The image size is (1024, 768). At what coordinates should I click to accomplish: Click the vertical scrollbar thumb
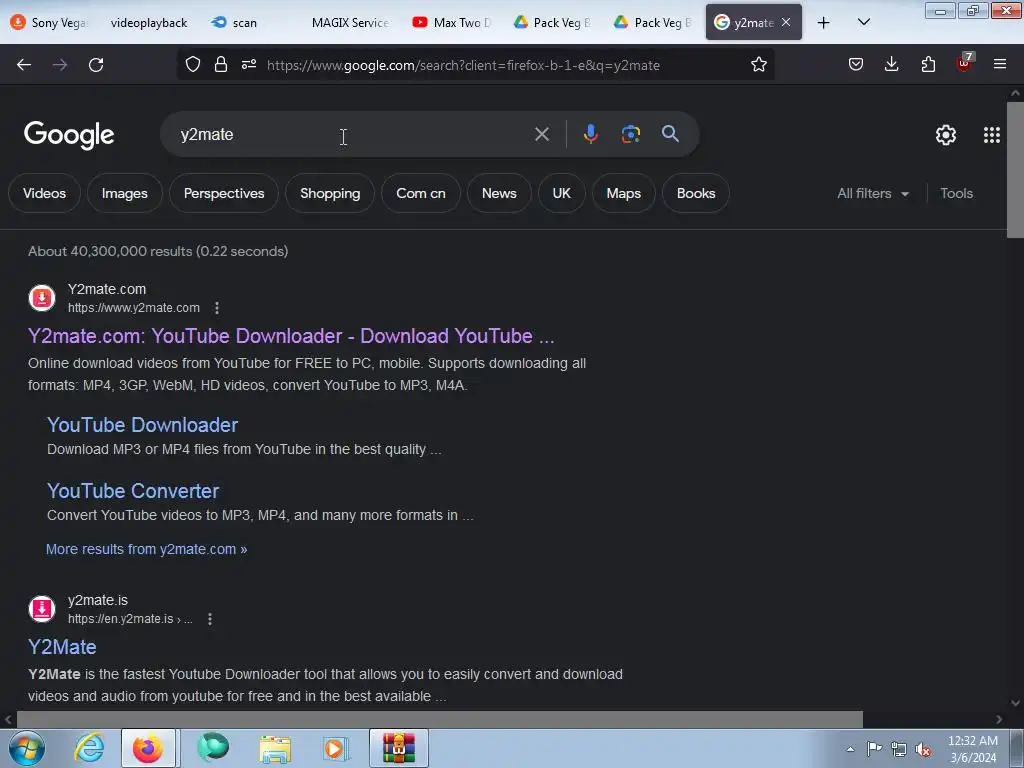[x=1015, y=170]
